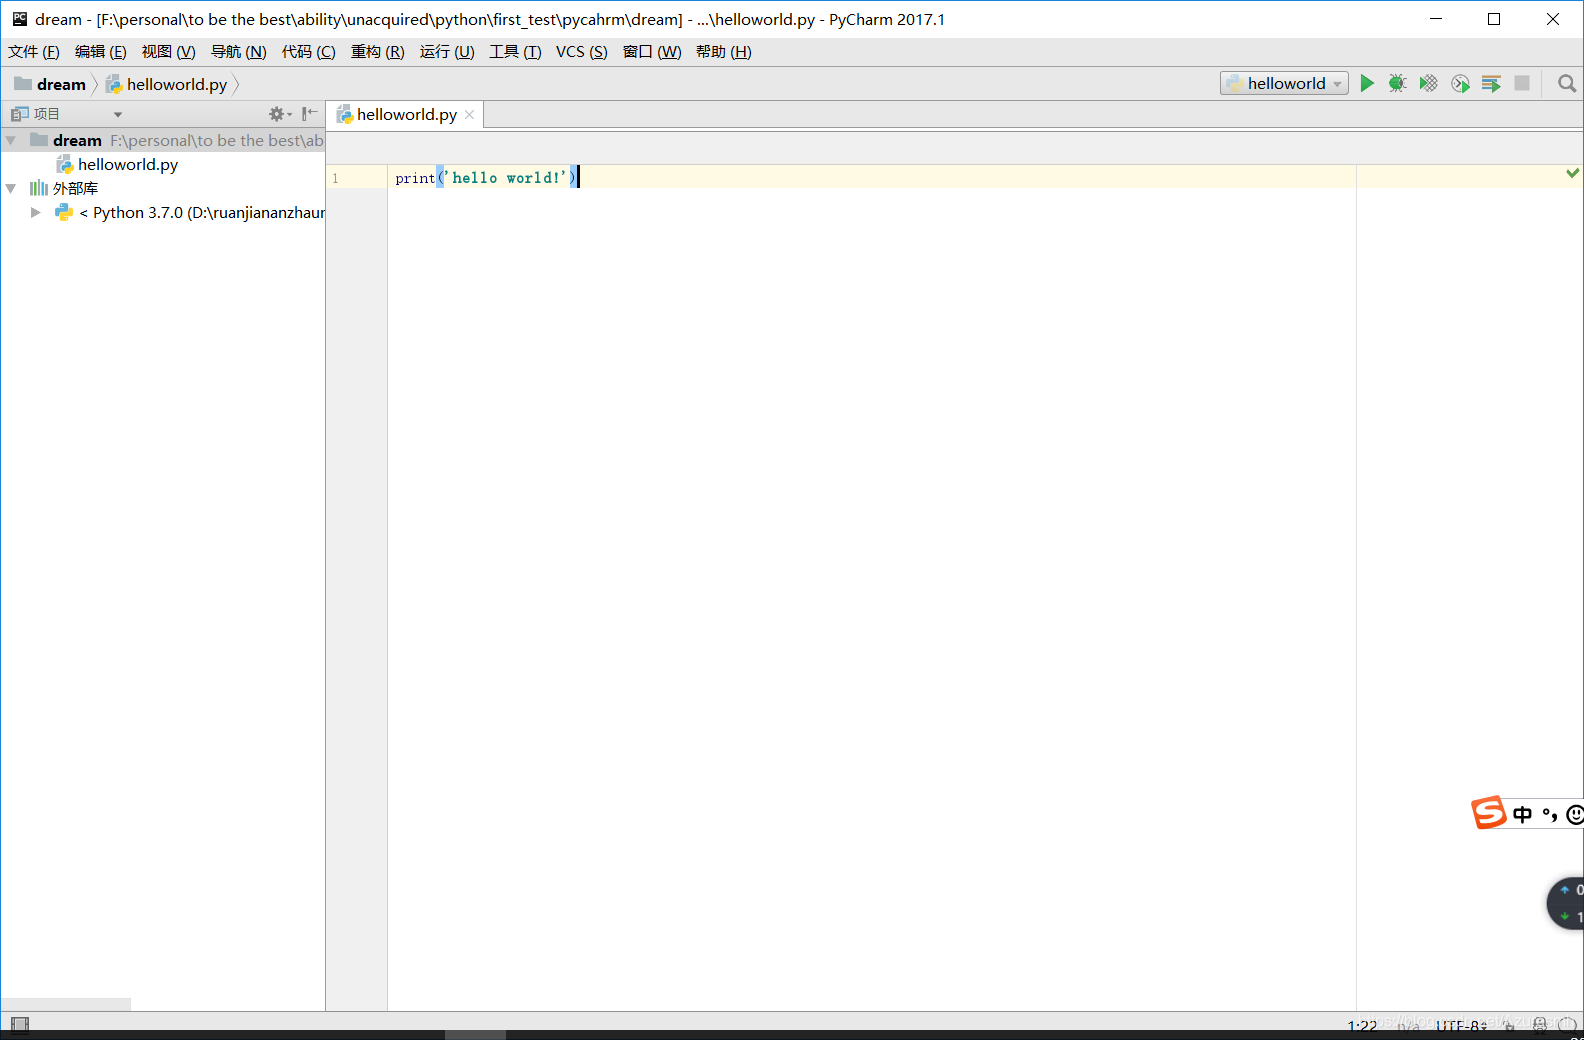Click the tool window quick-access icon

click(x=19, y=1024)
